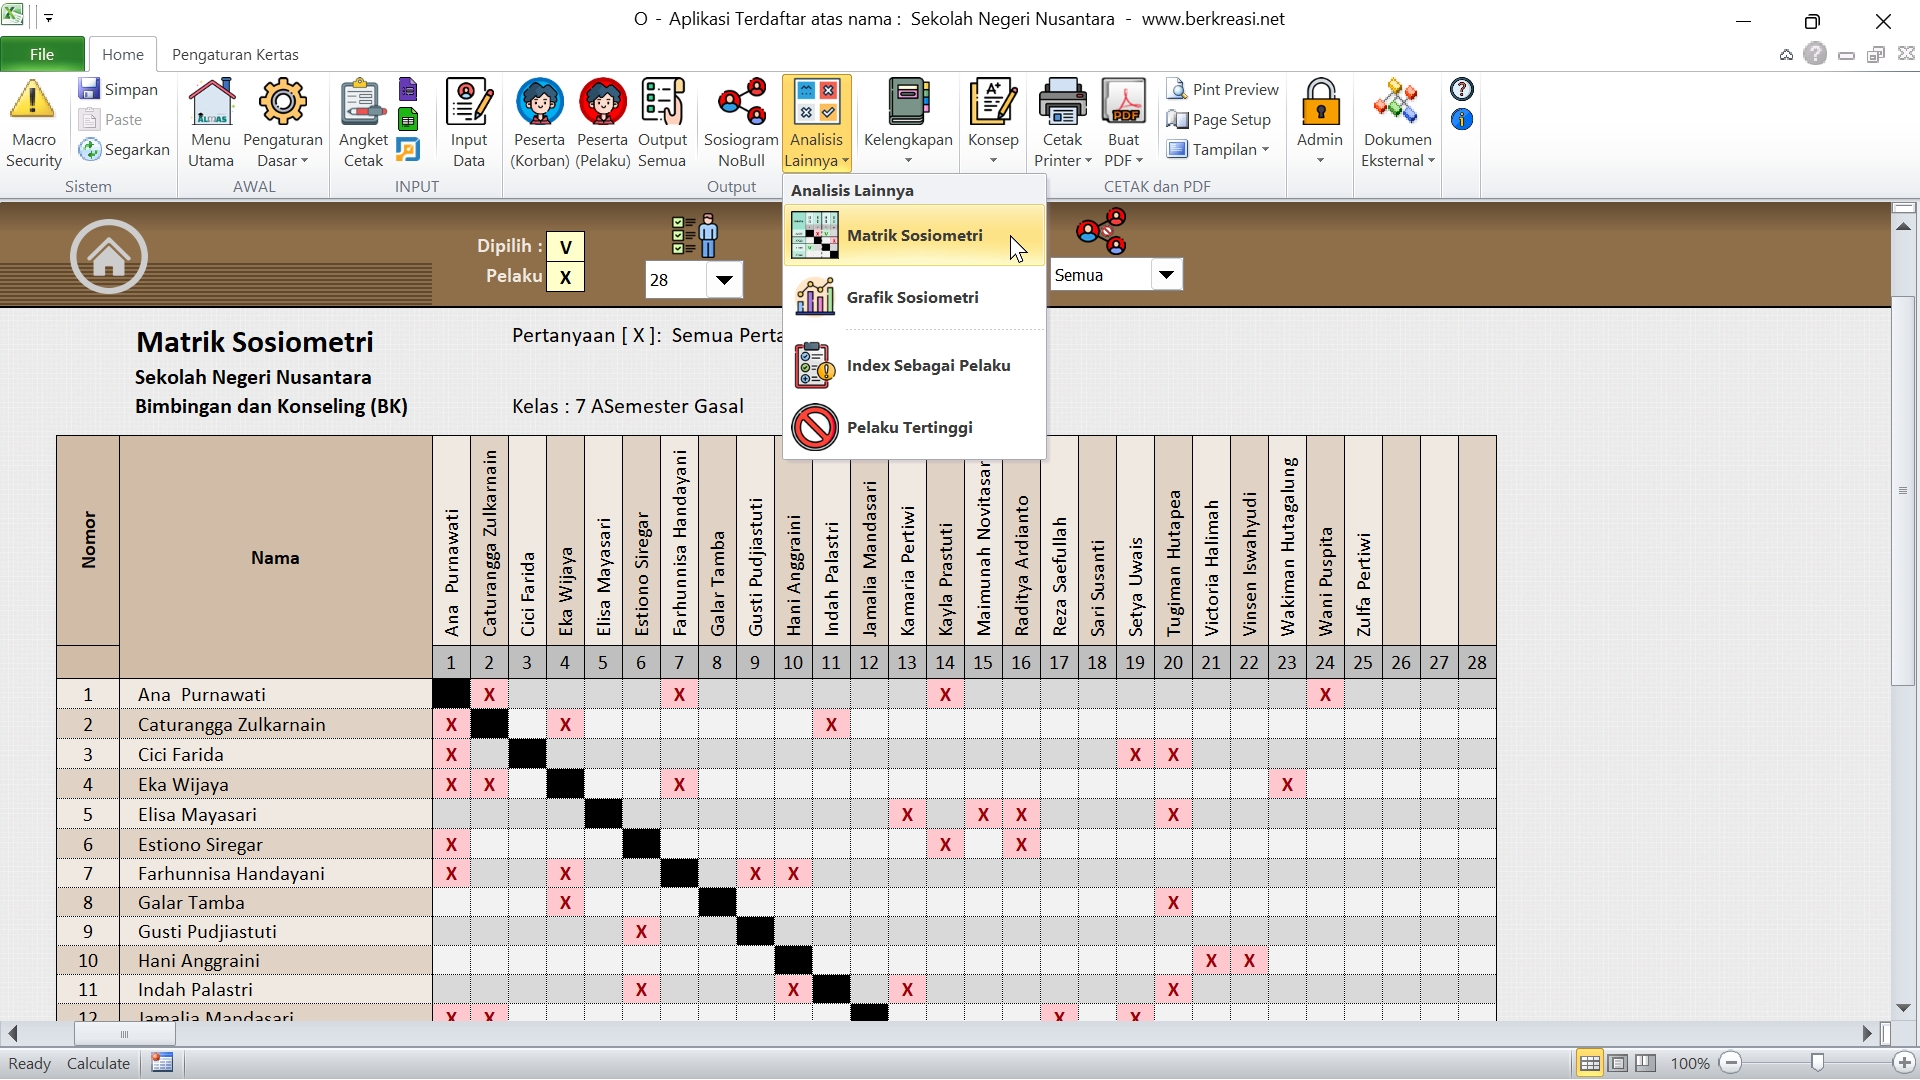Click Pint Preview button
Screen dimensions: 1920x1080
pyautogui.click(x=1223, y=89)
